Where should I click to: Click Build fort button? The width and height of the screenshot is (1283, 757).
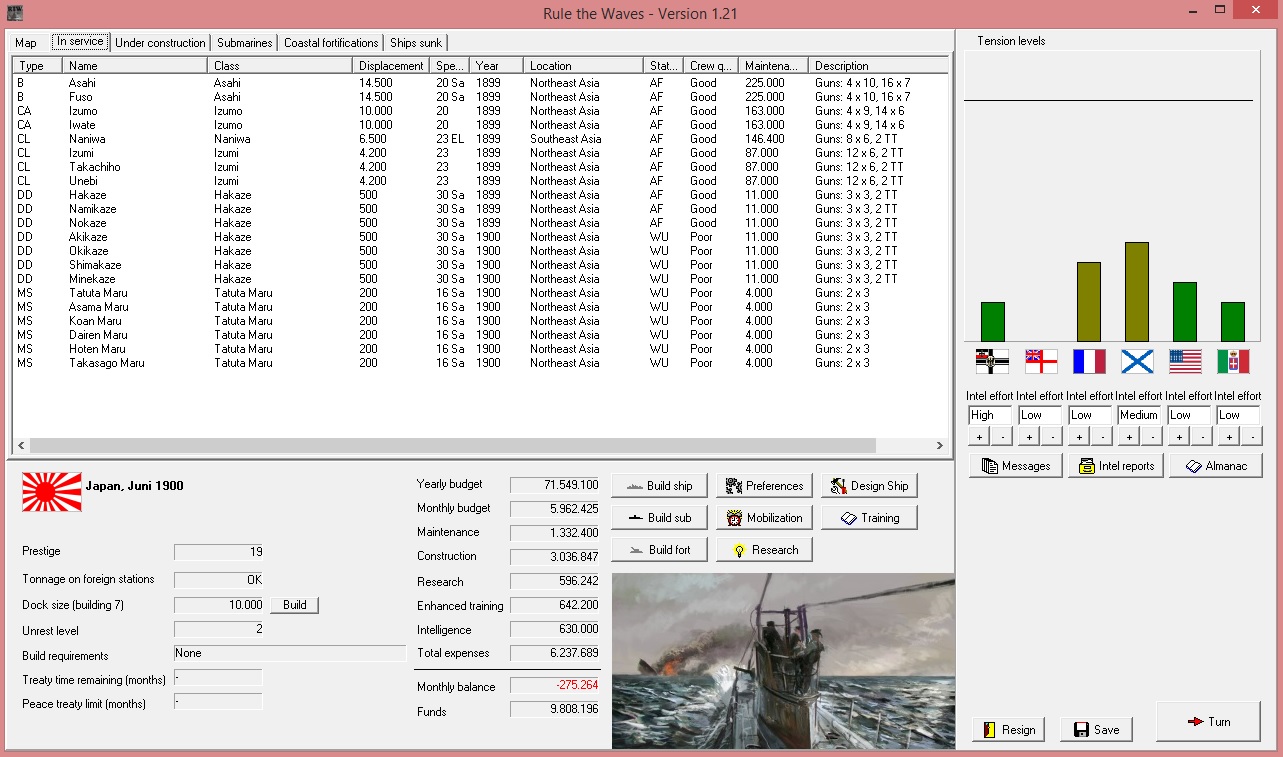(659, 550)
